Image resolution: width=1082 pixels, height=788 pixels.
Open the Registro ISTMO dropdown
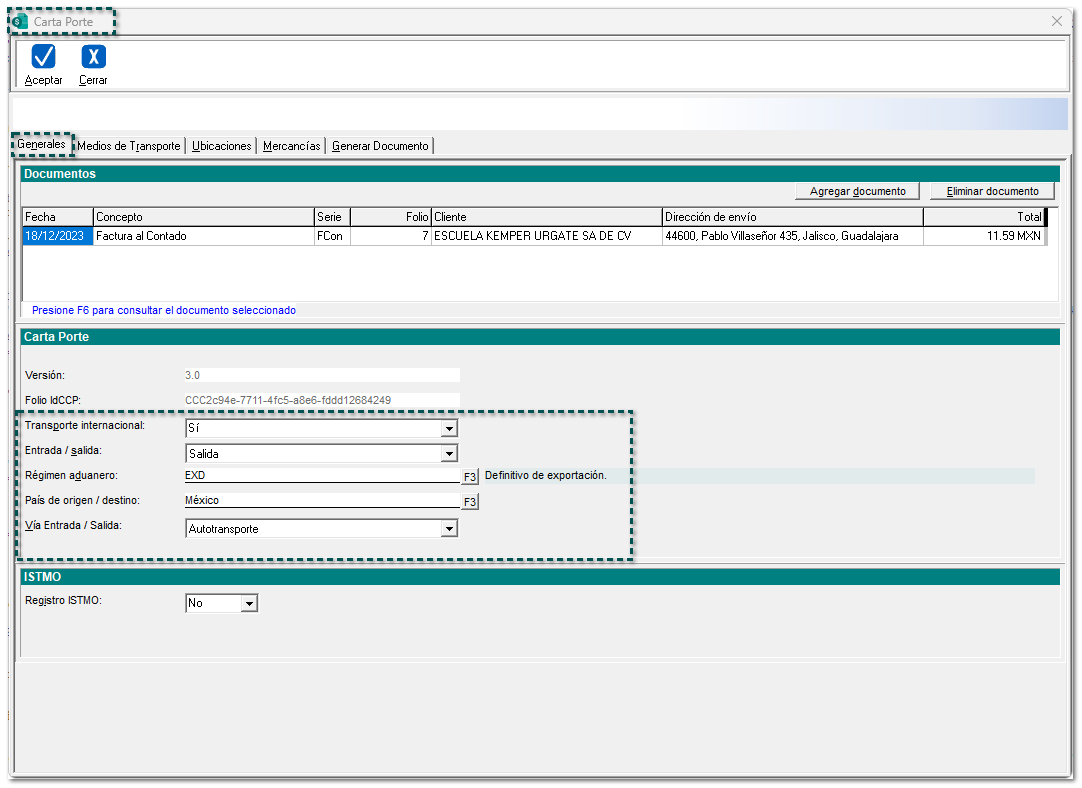249,604
